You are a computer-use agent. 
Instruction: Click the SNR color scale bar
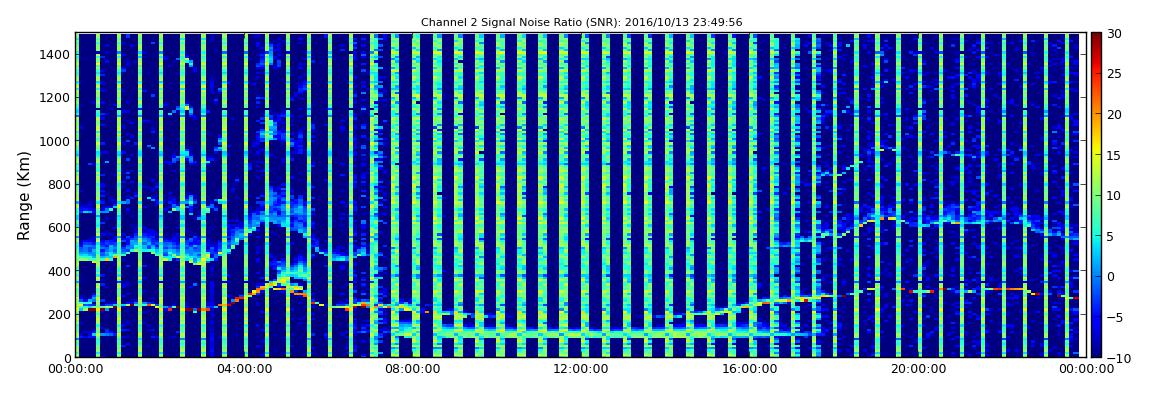[x=1096, y=195]
